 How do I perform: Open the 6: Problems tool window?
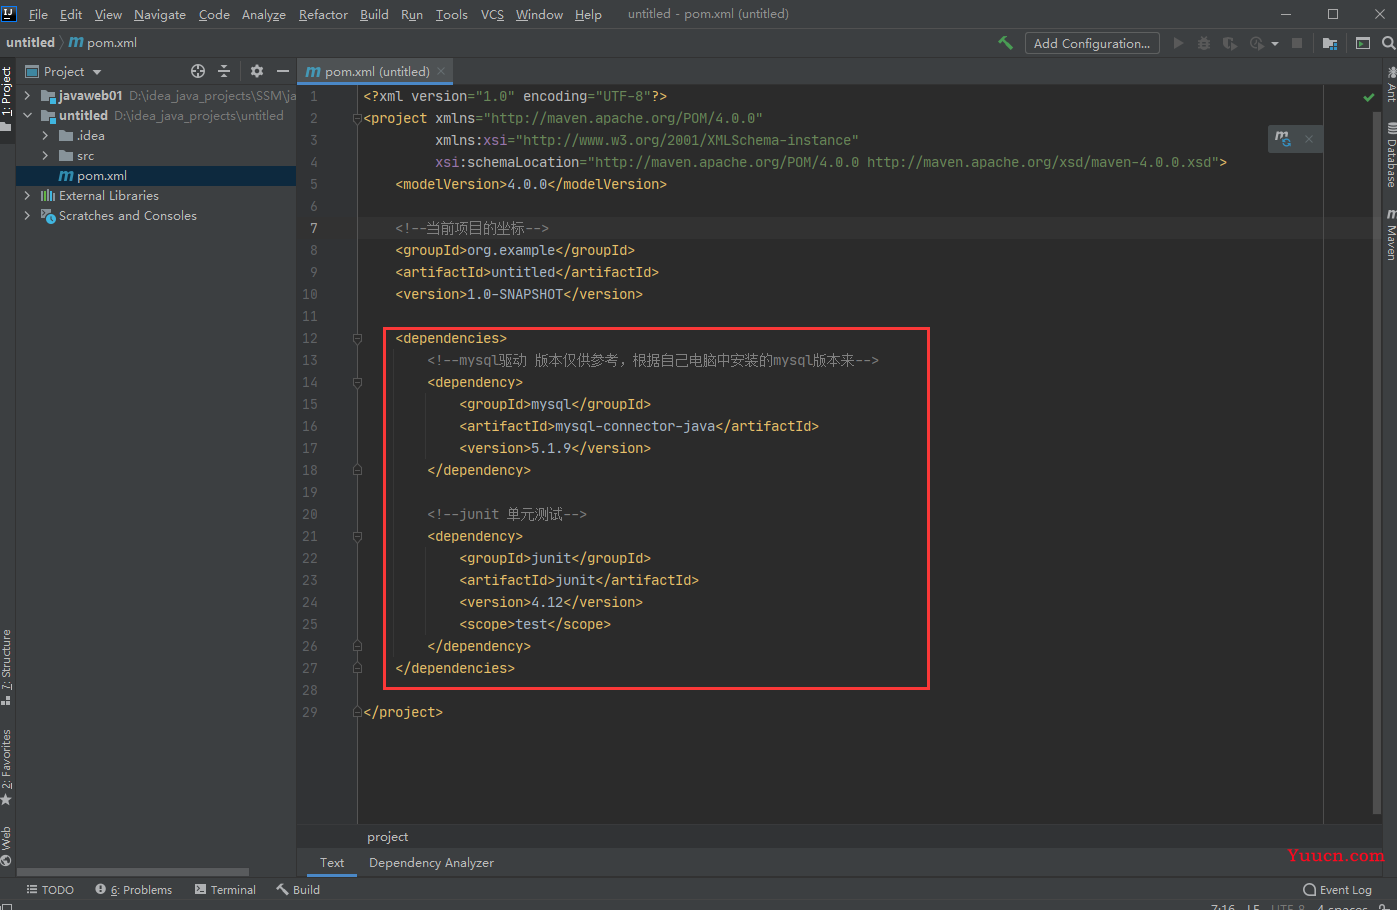point(134,889)
